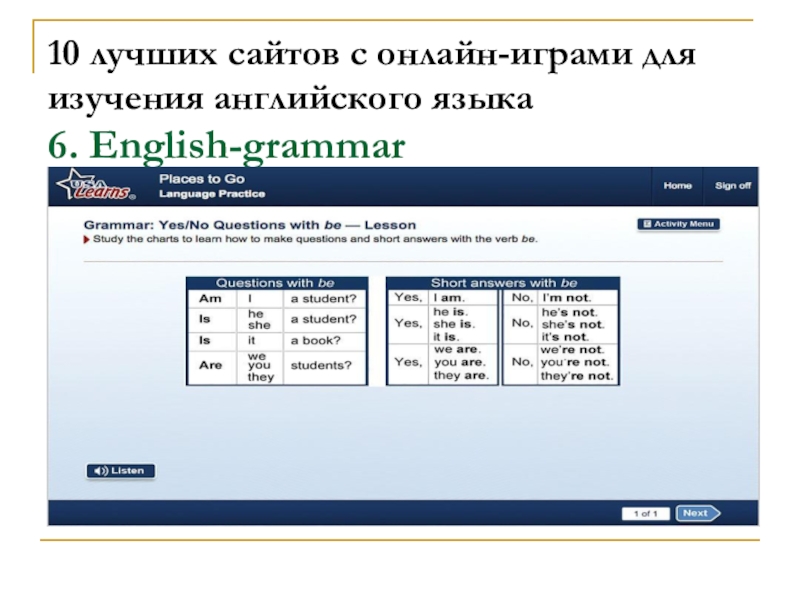This screenshot has width=800, height=600.
Task: Go to next page with Next button
Action: [697, 513]
